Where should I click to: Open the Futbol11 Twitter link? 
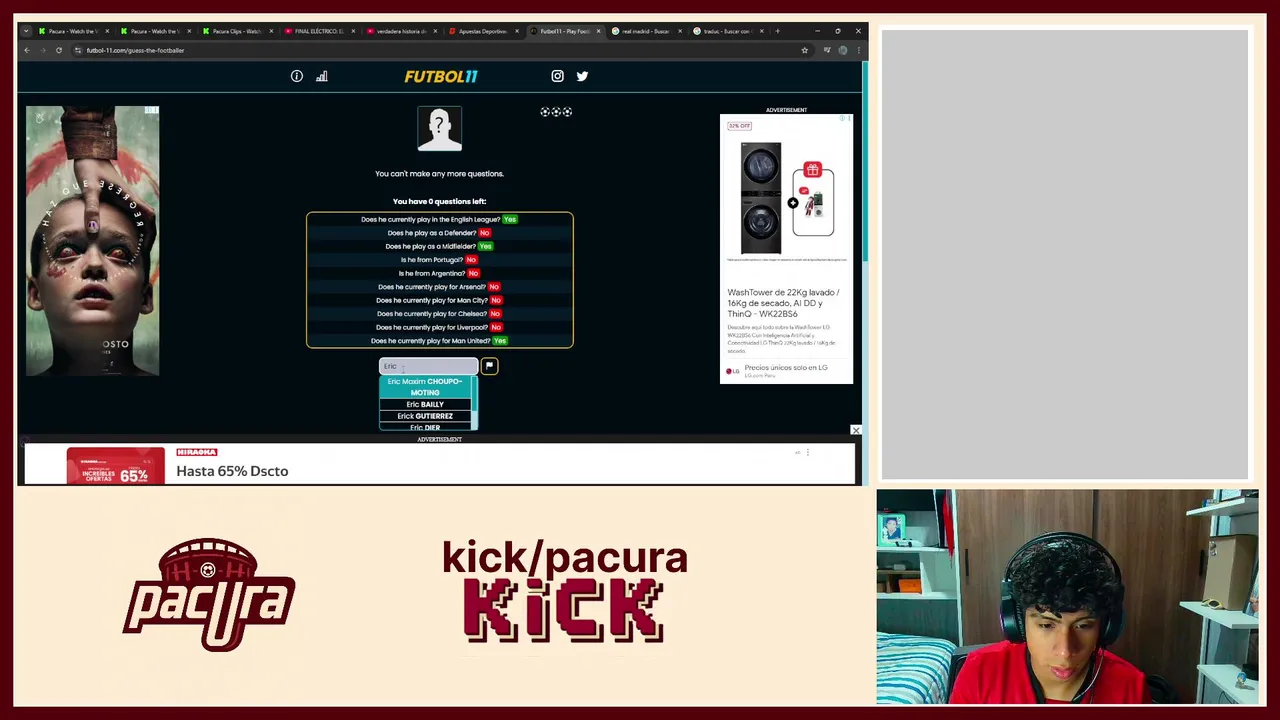point(582,76)
